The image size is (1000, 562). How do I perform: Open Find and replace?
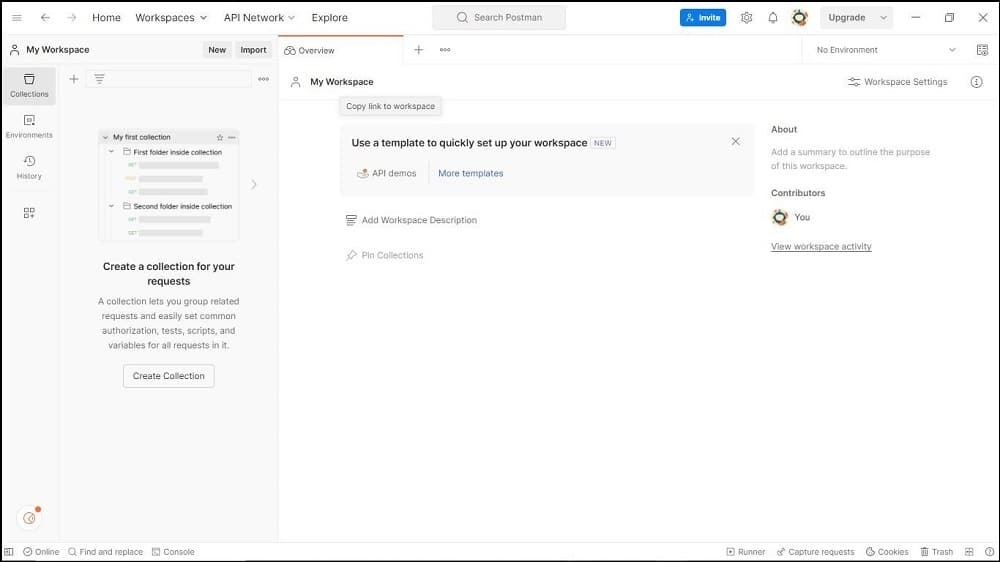tap(105, 552)
